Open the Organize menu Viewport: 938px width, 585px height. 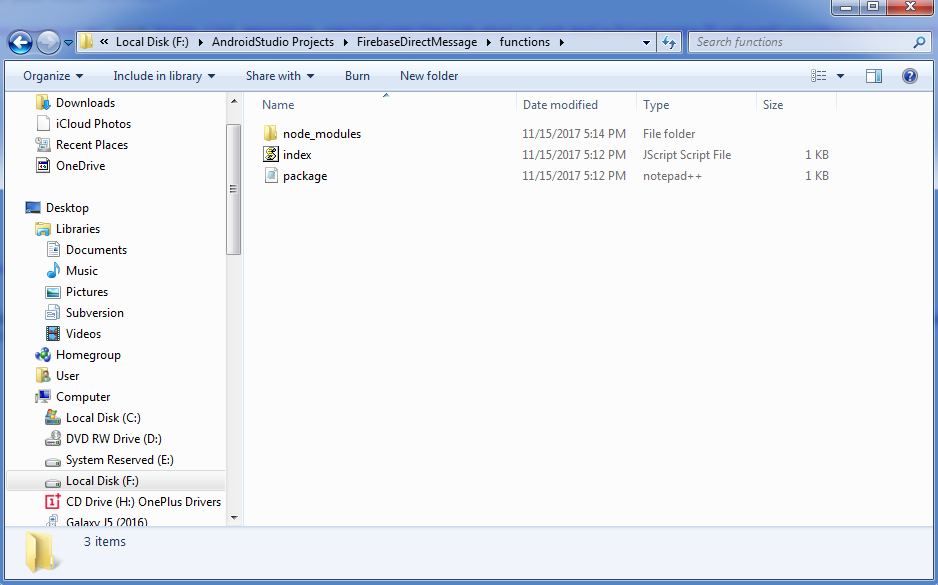53,76
